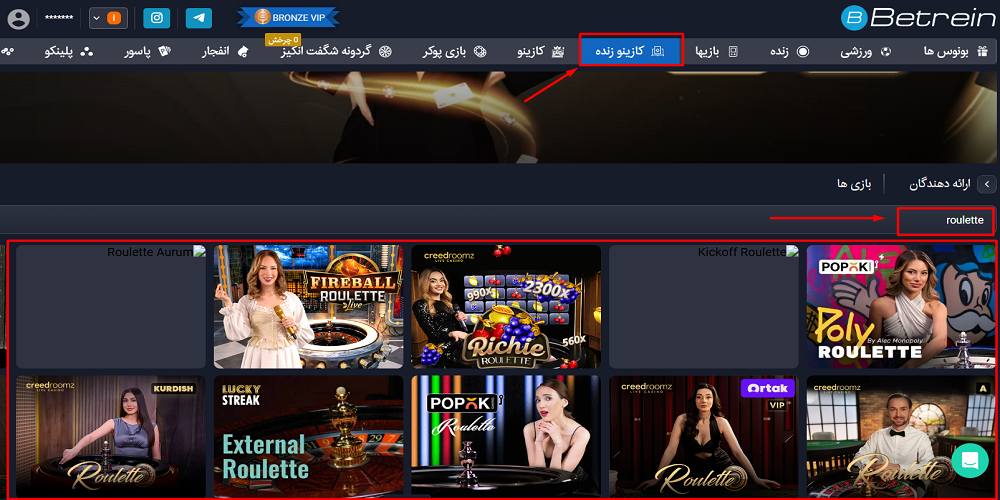The image size is (1000, 500).
Task: Open the Poly Roulette game tile
Action: pos(901,307)
